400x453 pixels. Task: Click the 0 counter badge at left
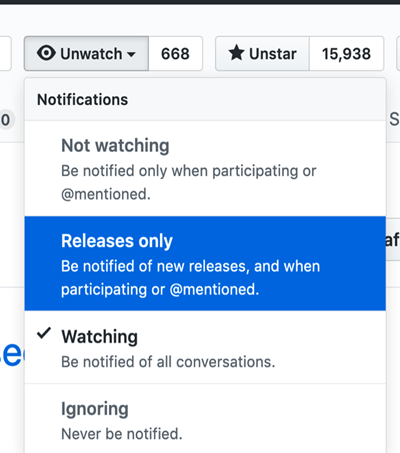6,120
